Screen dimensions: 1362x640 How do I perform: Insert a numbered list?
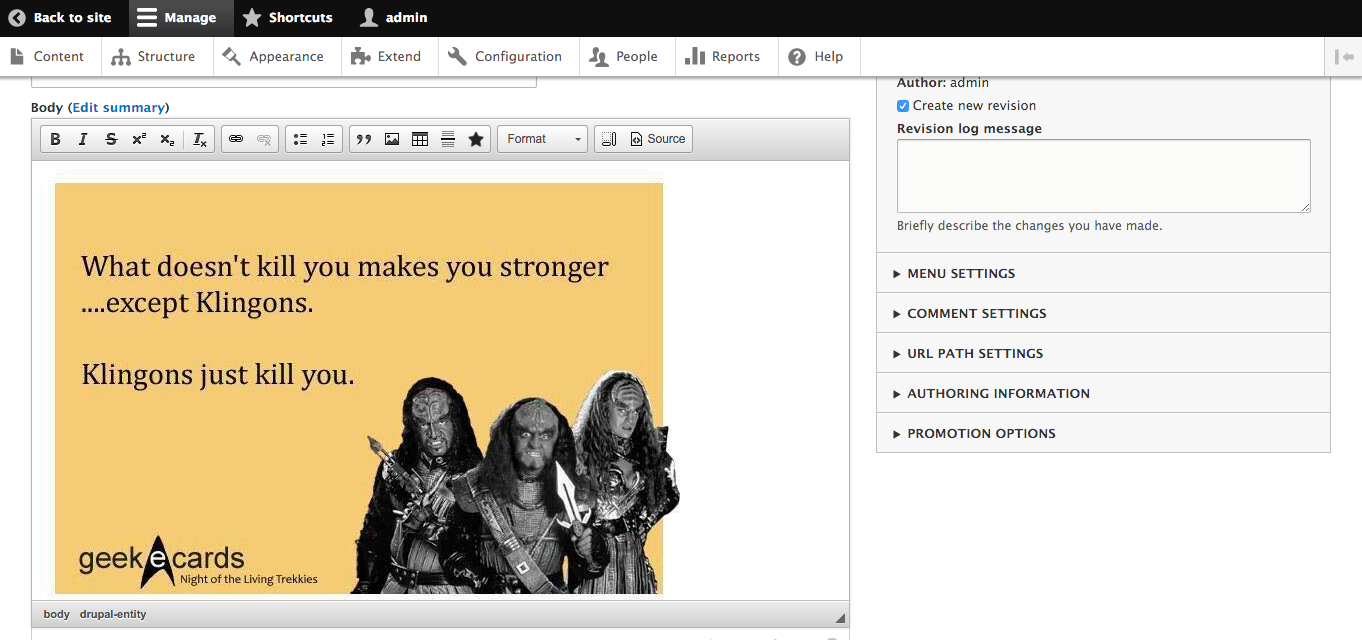click(x=328, y=139)
